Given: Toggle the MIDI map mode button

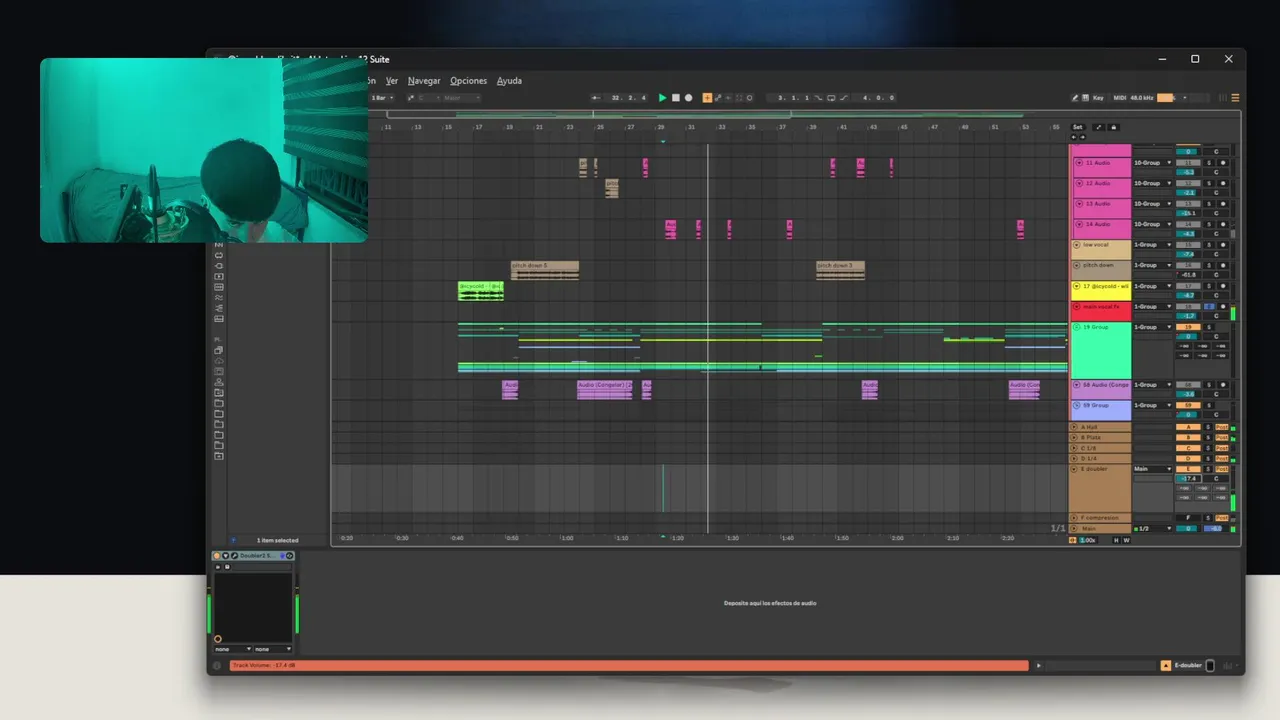Looking at the screenshot, I should [1120, 98].
